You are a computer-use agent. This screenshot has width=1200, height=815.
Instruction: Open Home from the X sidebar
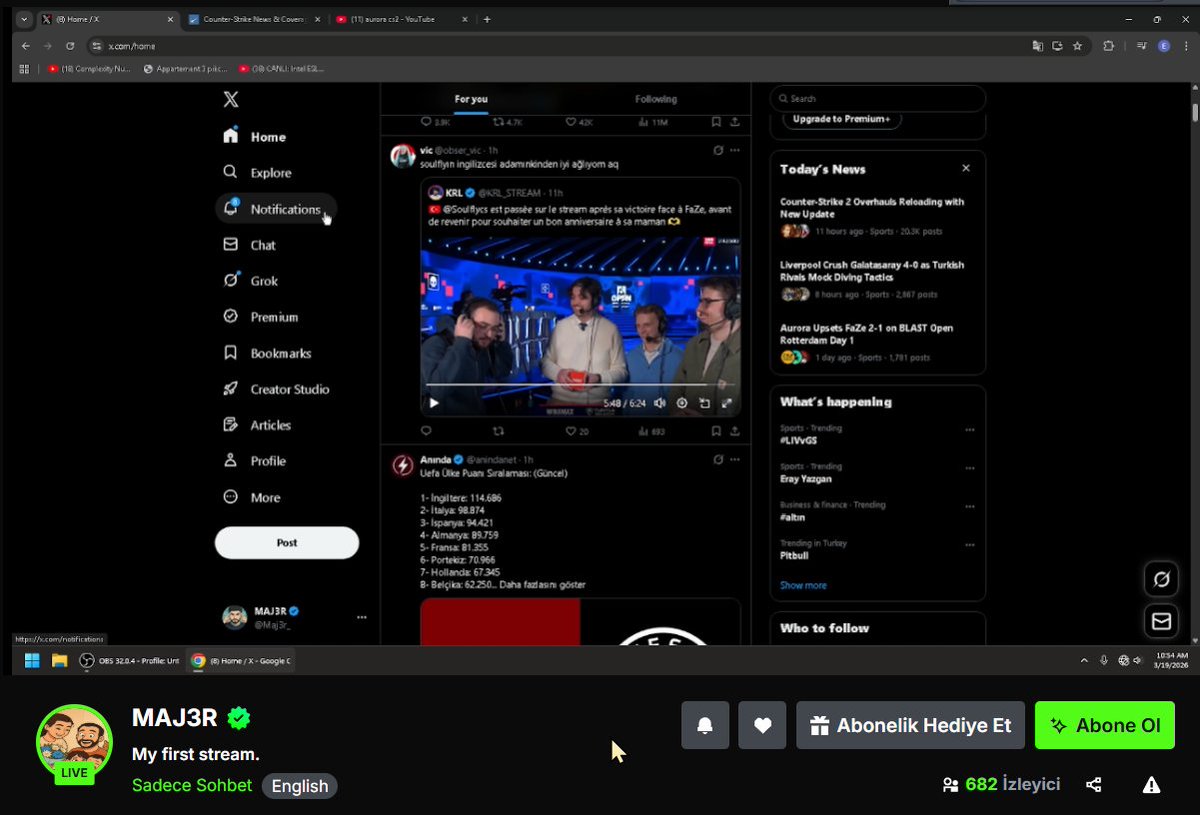[255, 137]
